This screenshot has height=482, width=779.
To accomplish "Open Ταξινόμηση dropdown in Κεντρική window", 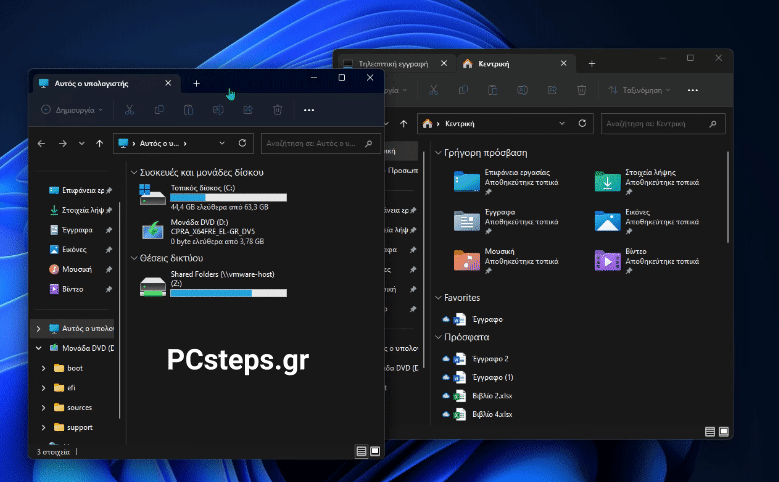I will [x=639, y=90].
